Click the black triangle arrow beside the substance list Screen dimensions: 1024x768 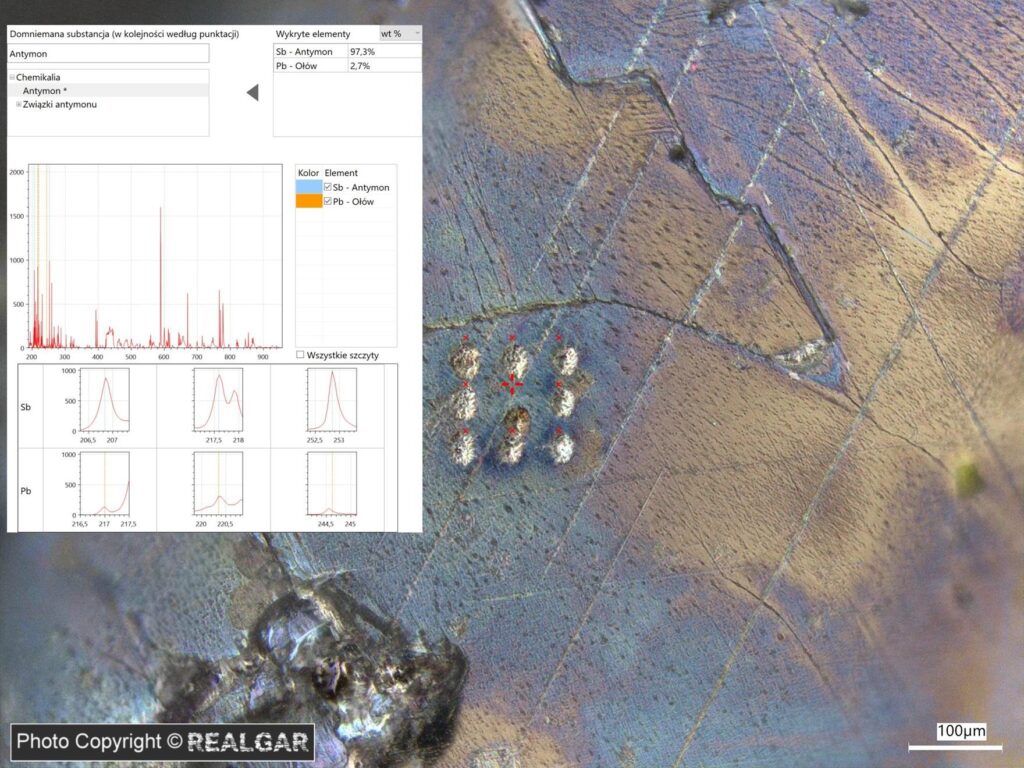click(253, 93)
